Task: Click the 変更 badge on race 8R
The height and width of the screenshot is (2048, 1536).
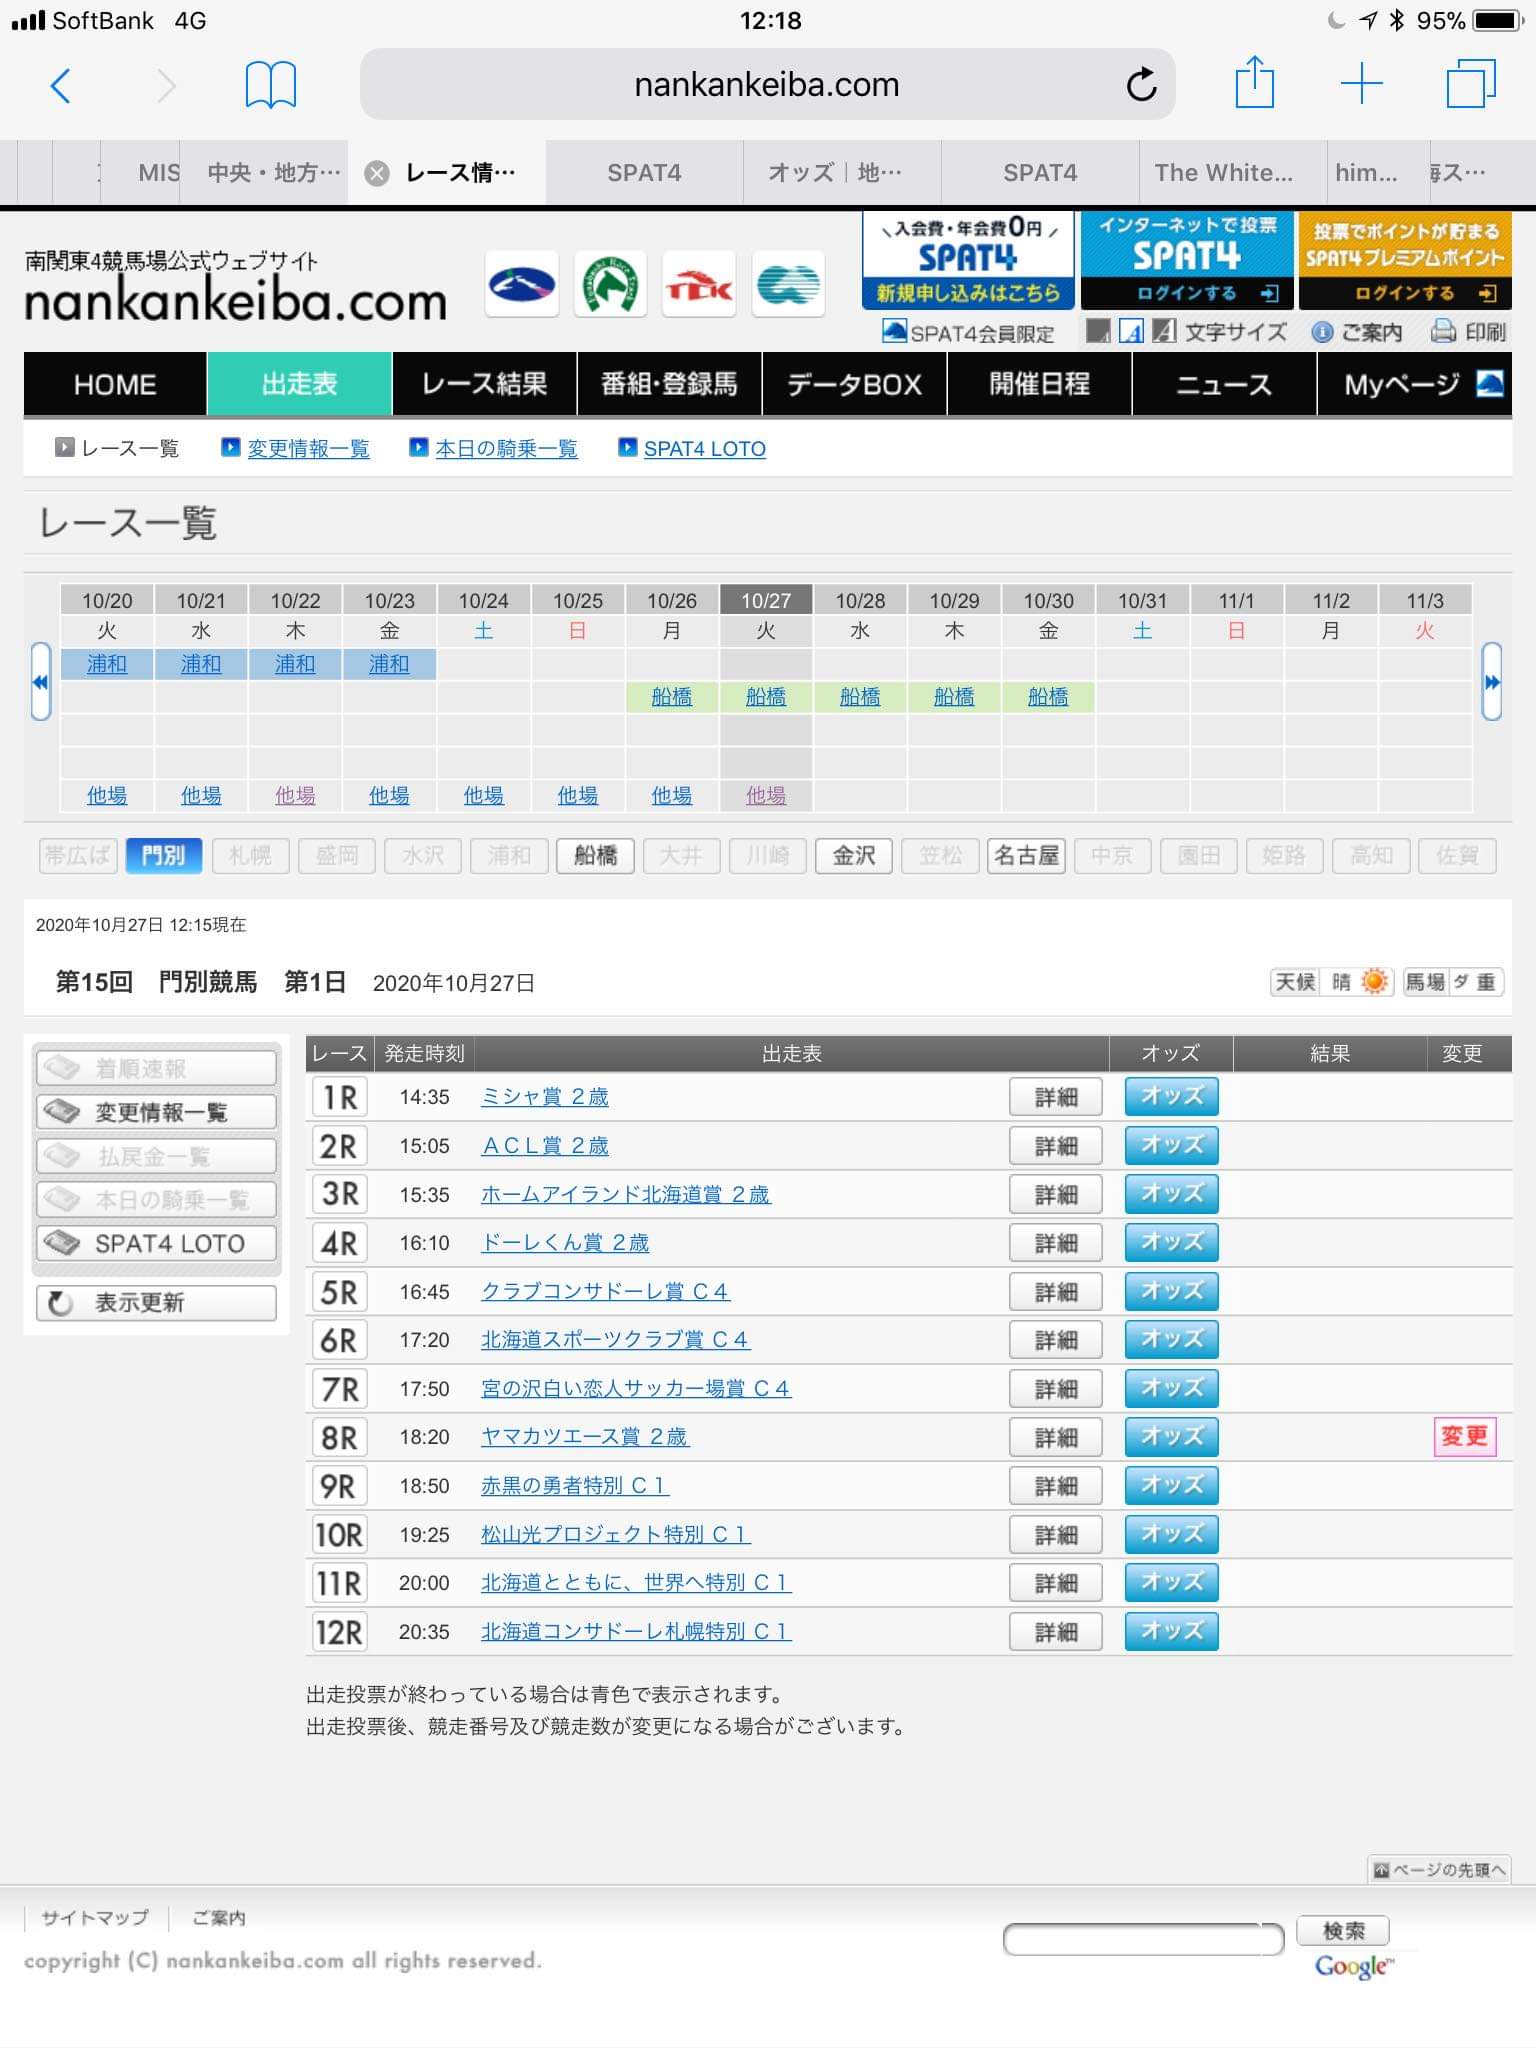Action: tap(1464, 1437)
